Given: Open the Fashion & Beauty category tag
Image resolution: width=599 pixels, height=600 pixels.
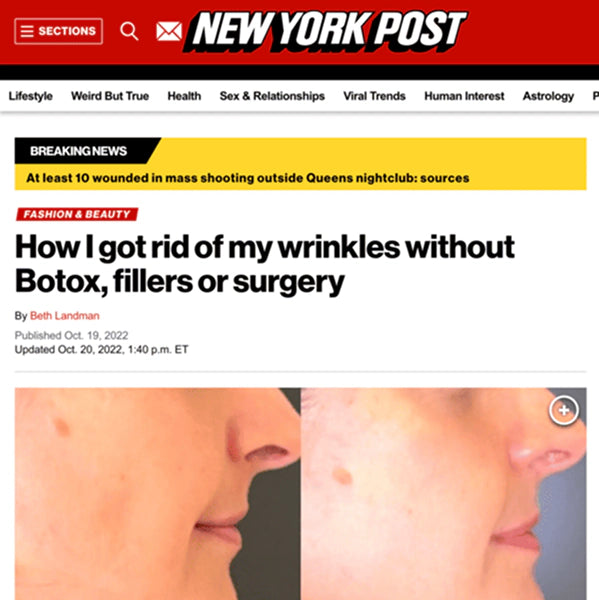Looking at the screenshot, I should (77, 214).
